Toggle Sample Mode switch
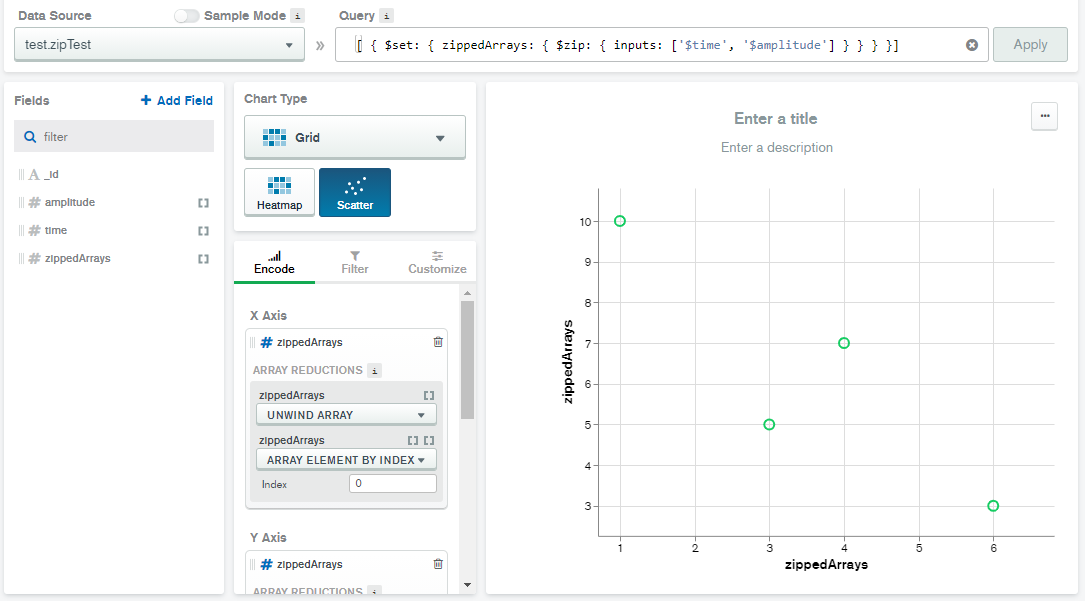Viewport: 1085px width, 601px height. click(186, 16)
